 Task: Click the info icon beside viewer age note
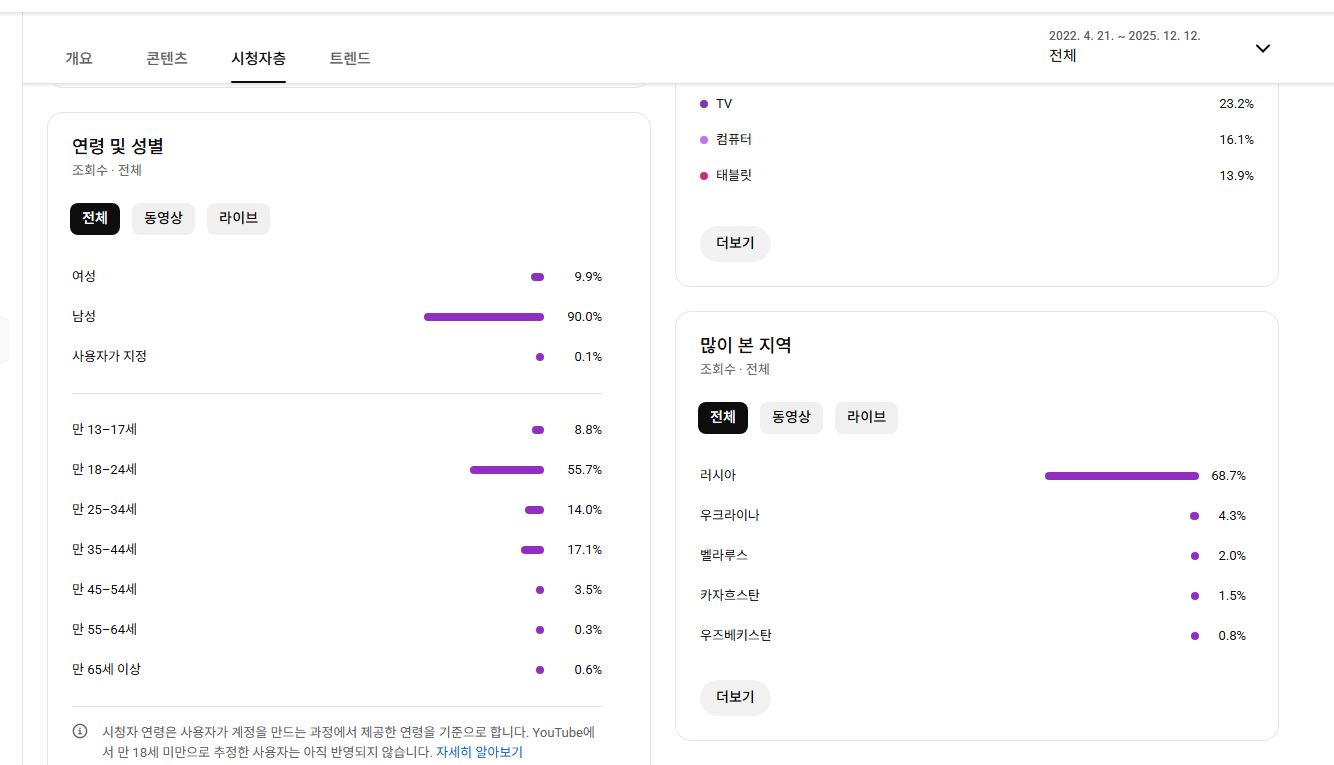coord(80,731)
